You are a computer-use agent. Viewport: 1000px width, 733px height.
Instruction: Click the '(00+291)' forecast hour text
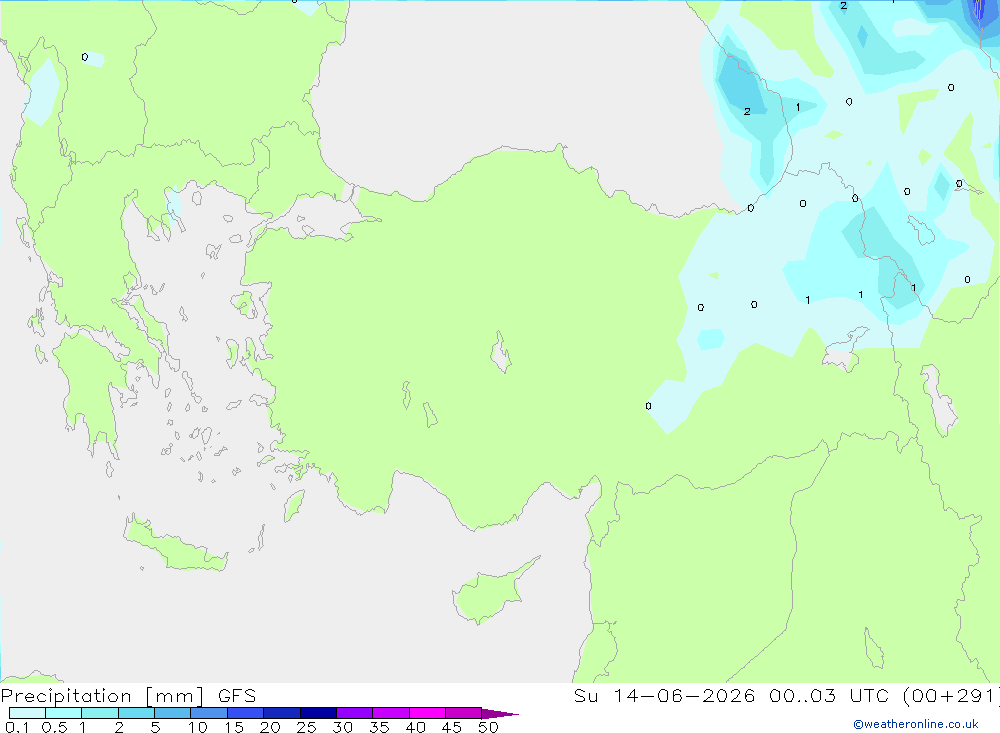point(951,696)
